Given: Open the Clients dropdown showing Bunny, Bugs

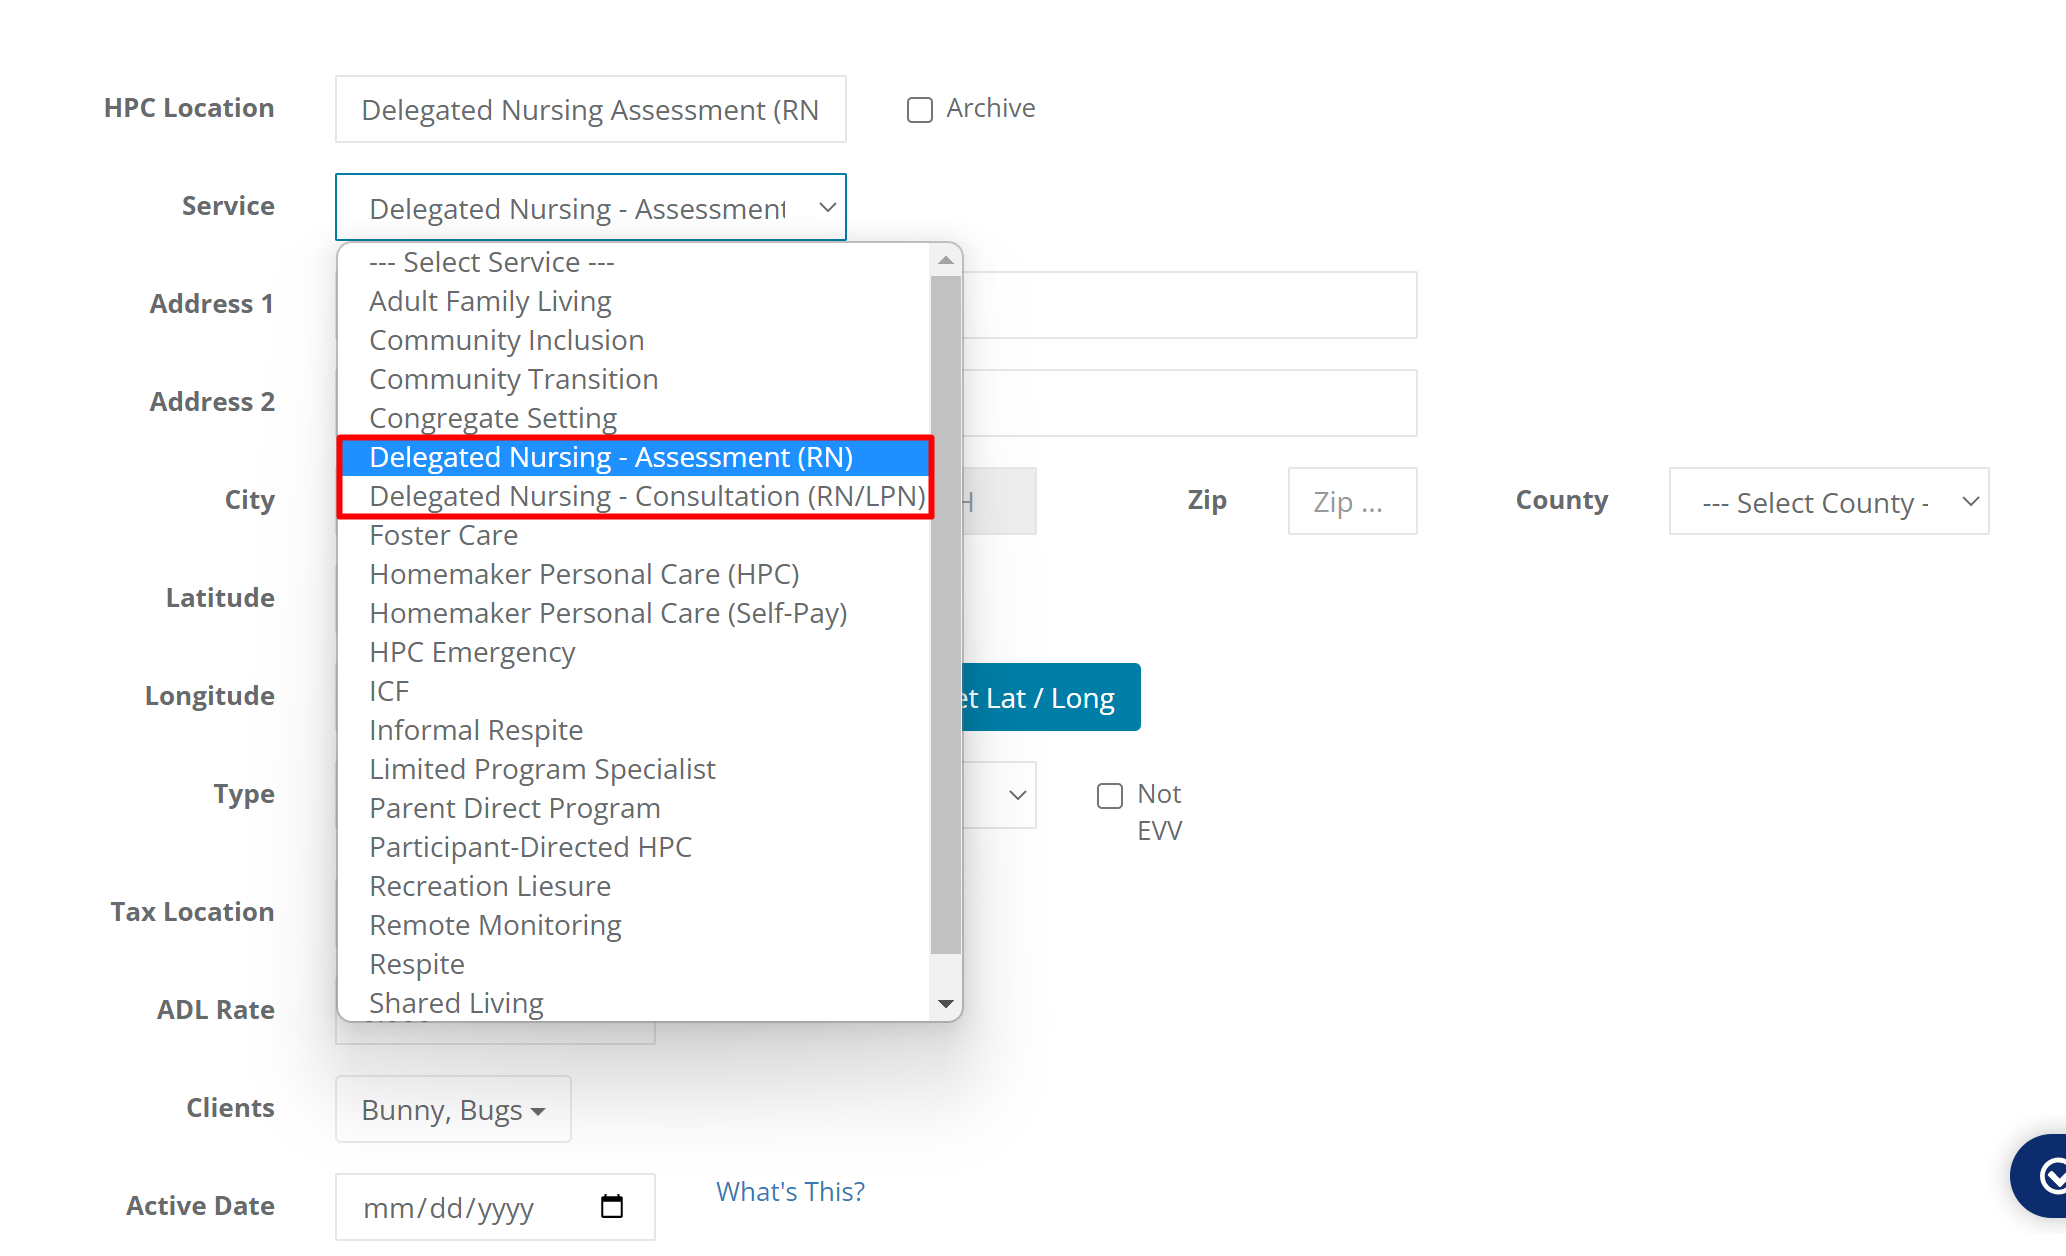Looking at the screenshot, I should coord(452,1108).
